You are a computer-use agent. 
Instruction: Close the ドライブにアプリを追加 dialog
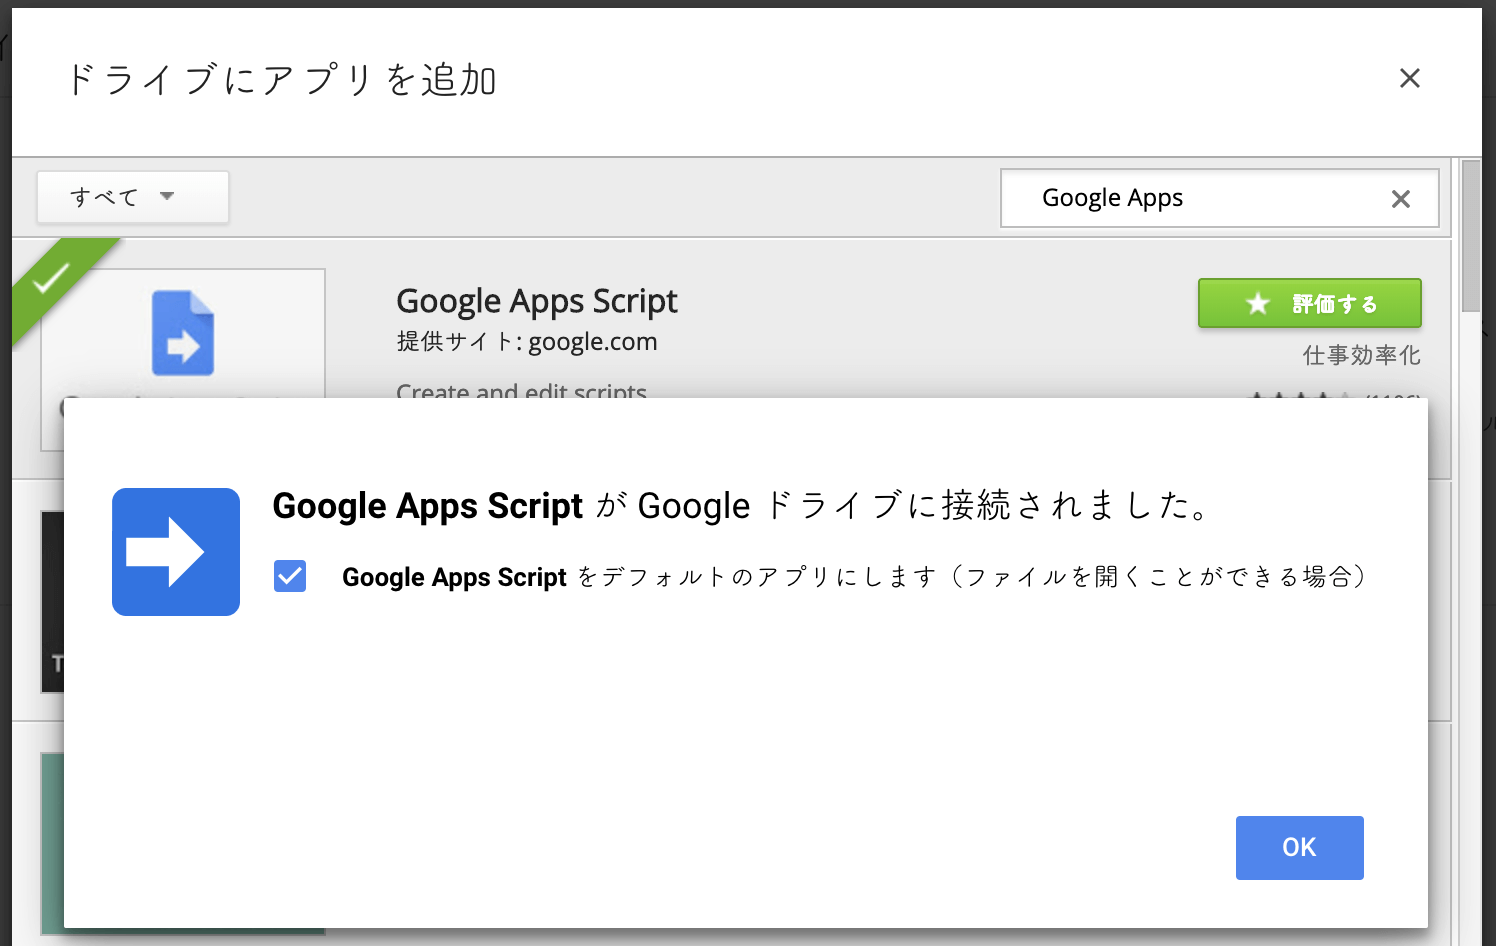click(1409, 78)
